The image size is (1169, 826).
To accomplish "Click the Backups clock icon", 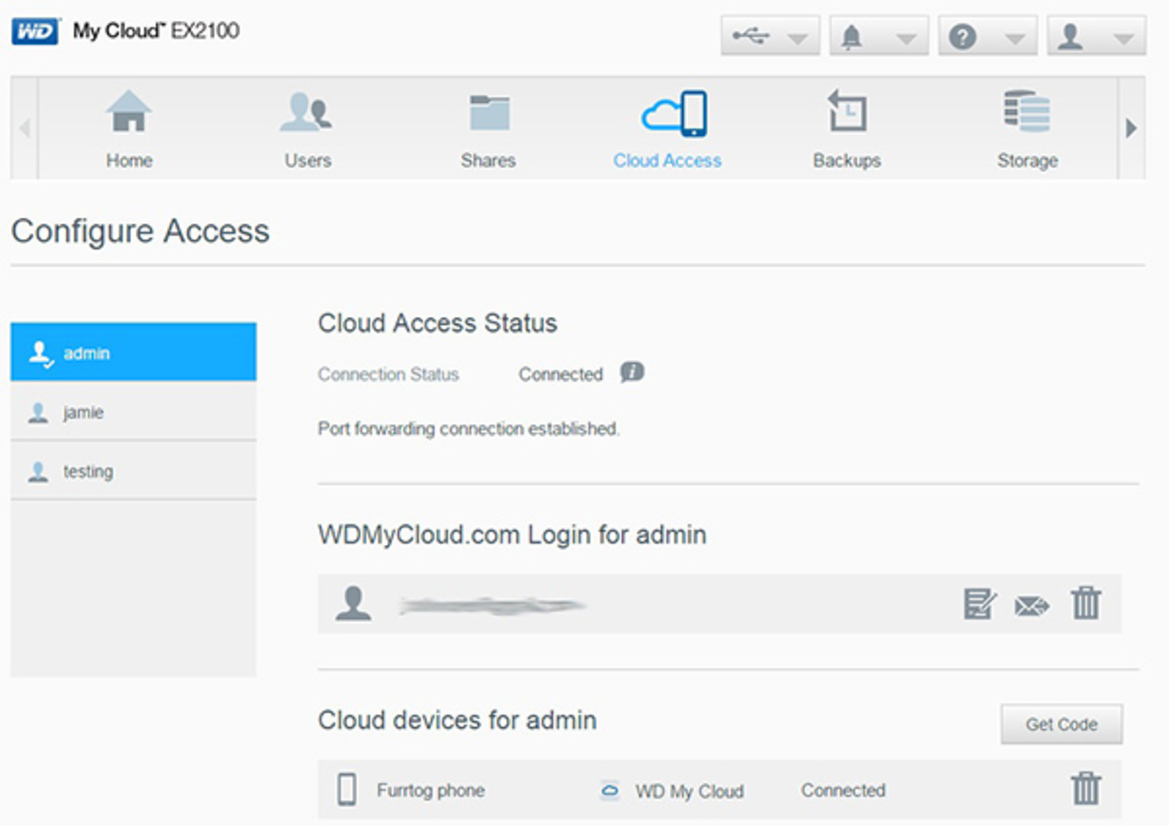I will (847, 110).
